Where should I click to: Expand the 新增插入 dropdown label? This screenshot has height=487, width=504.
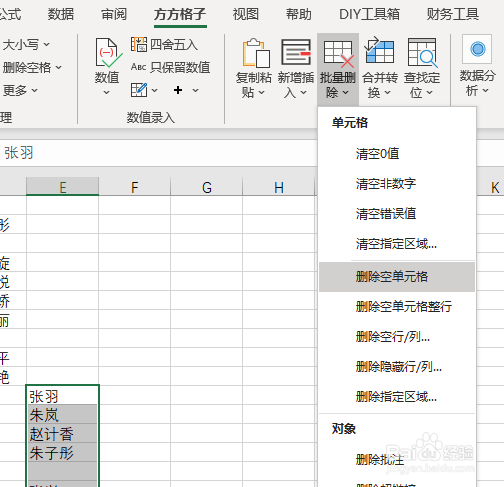tap(296, 85)
